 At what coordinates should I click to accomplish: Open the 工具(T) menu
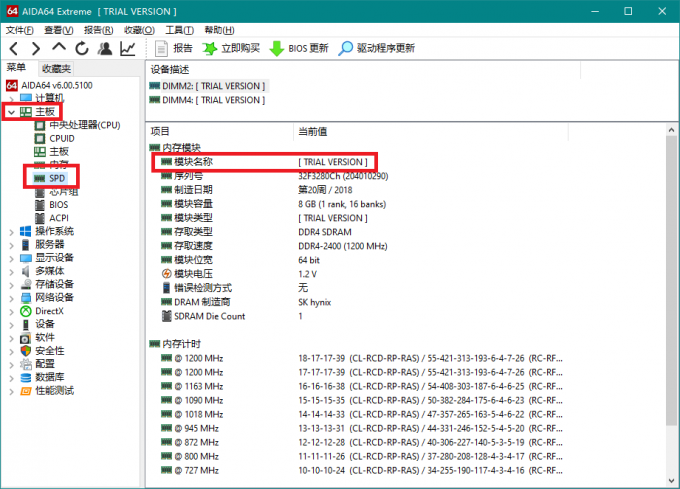pos(180,30)
